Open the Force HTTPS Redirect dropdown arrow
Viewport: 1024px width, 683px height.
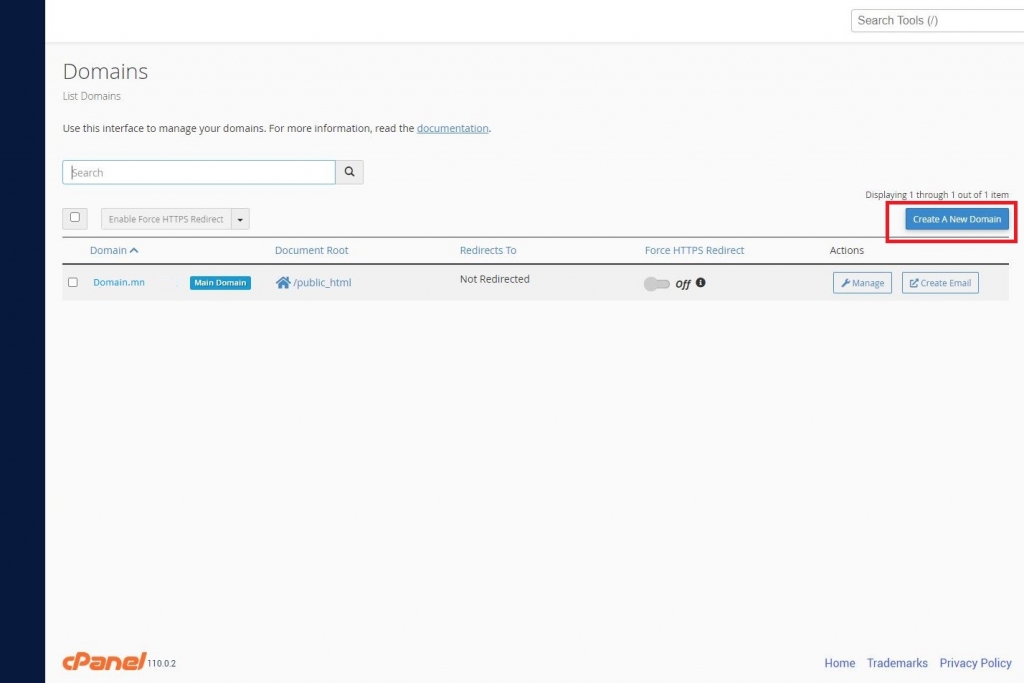[240, 219]
